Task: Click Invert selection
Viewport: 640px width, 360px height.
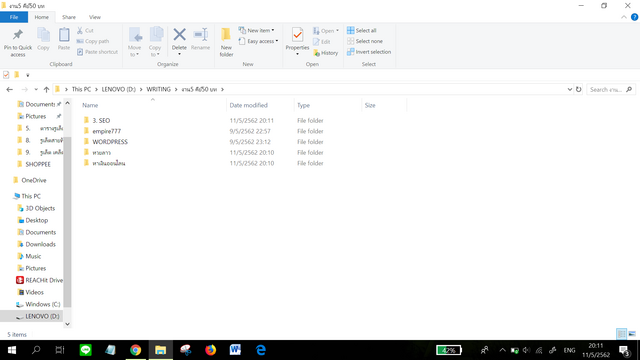Action: [369, 52]
